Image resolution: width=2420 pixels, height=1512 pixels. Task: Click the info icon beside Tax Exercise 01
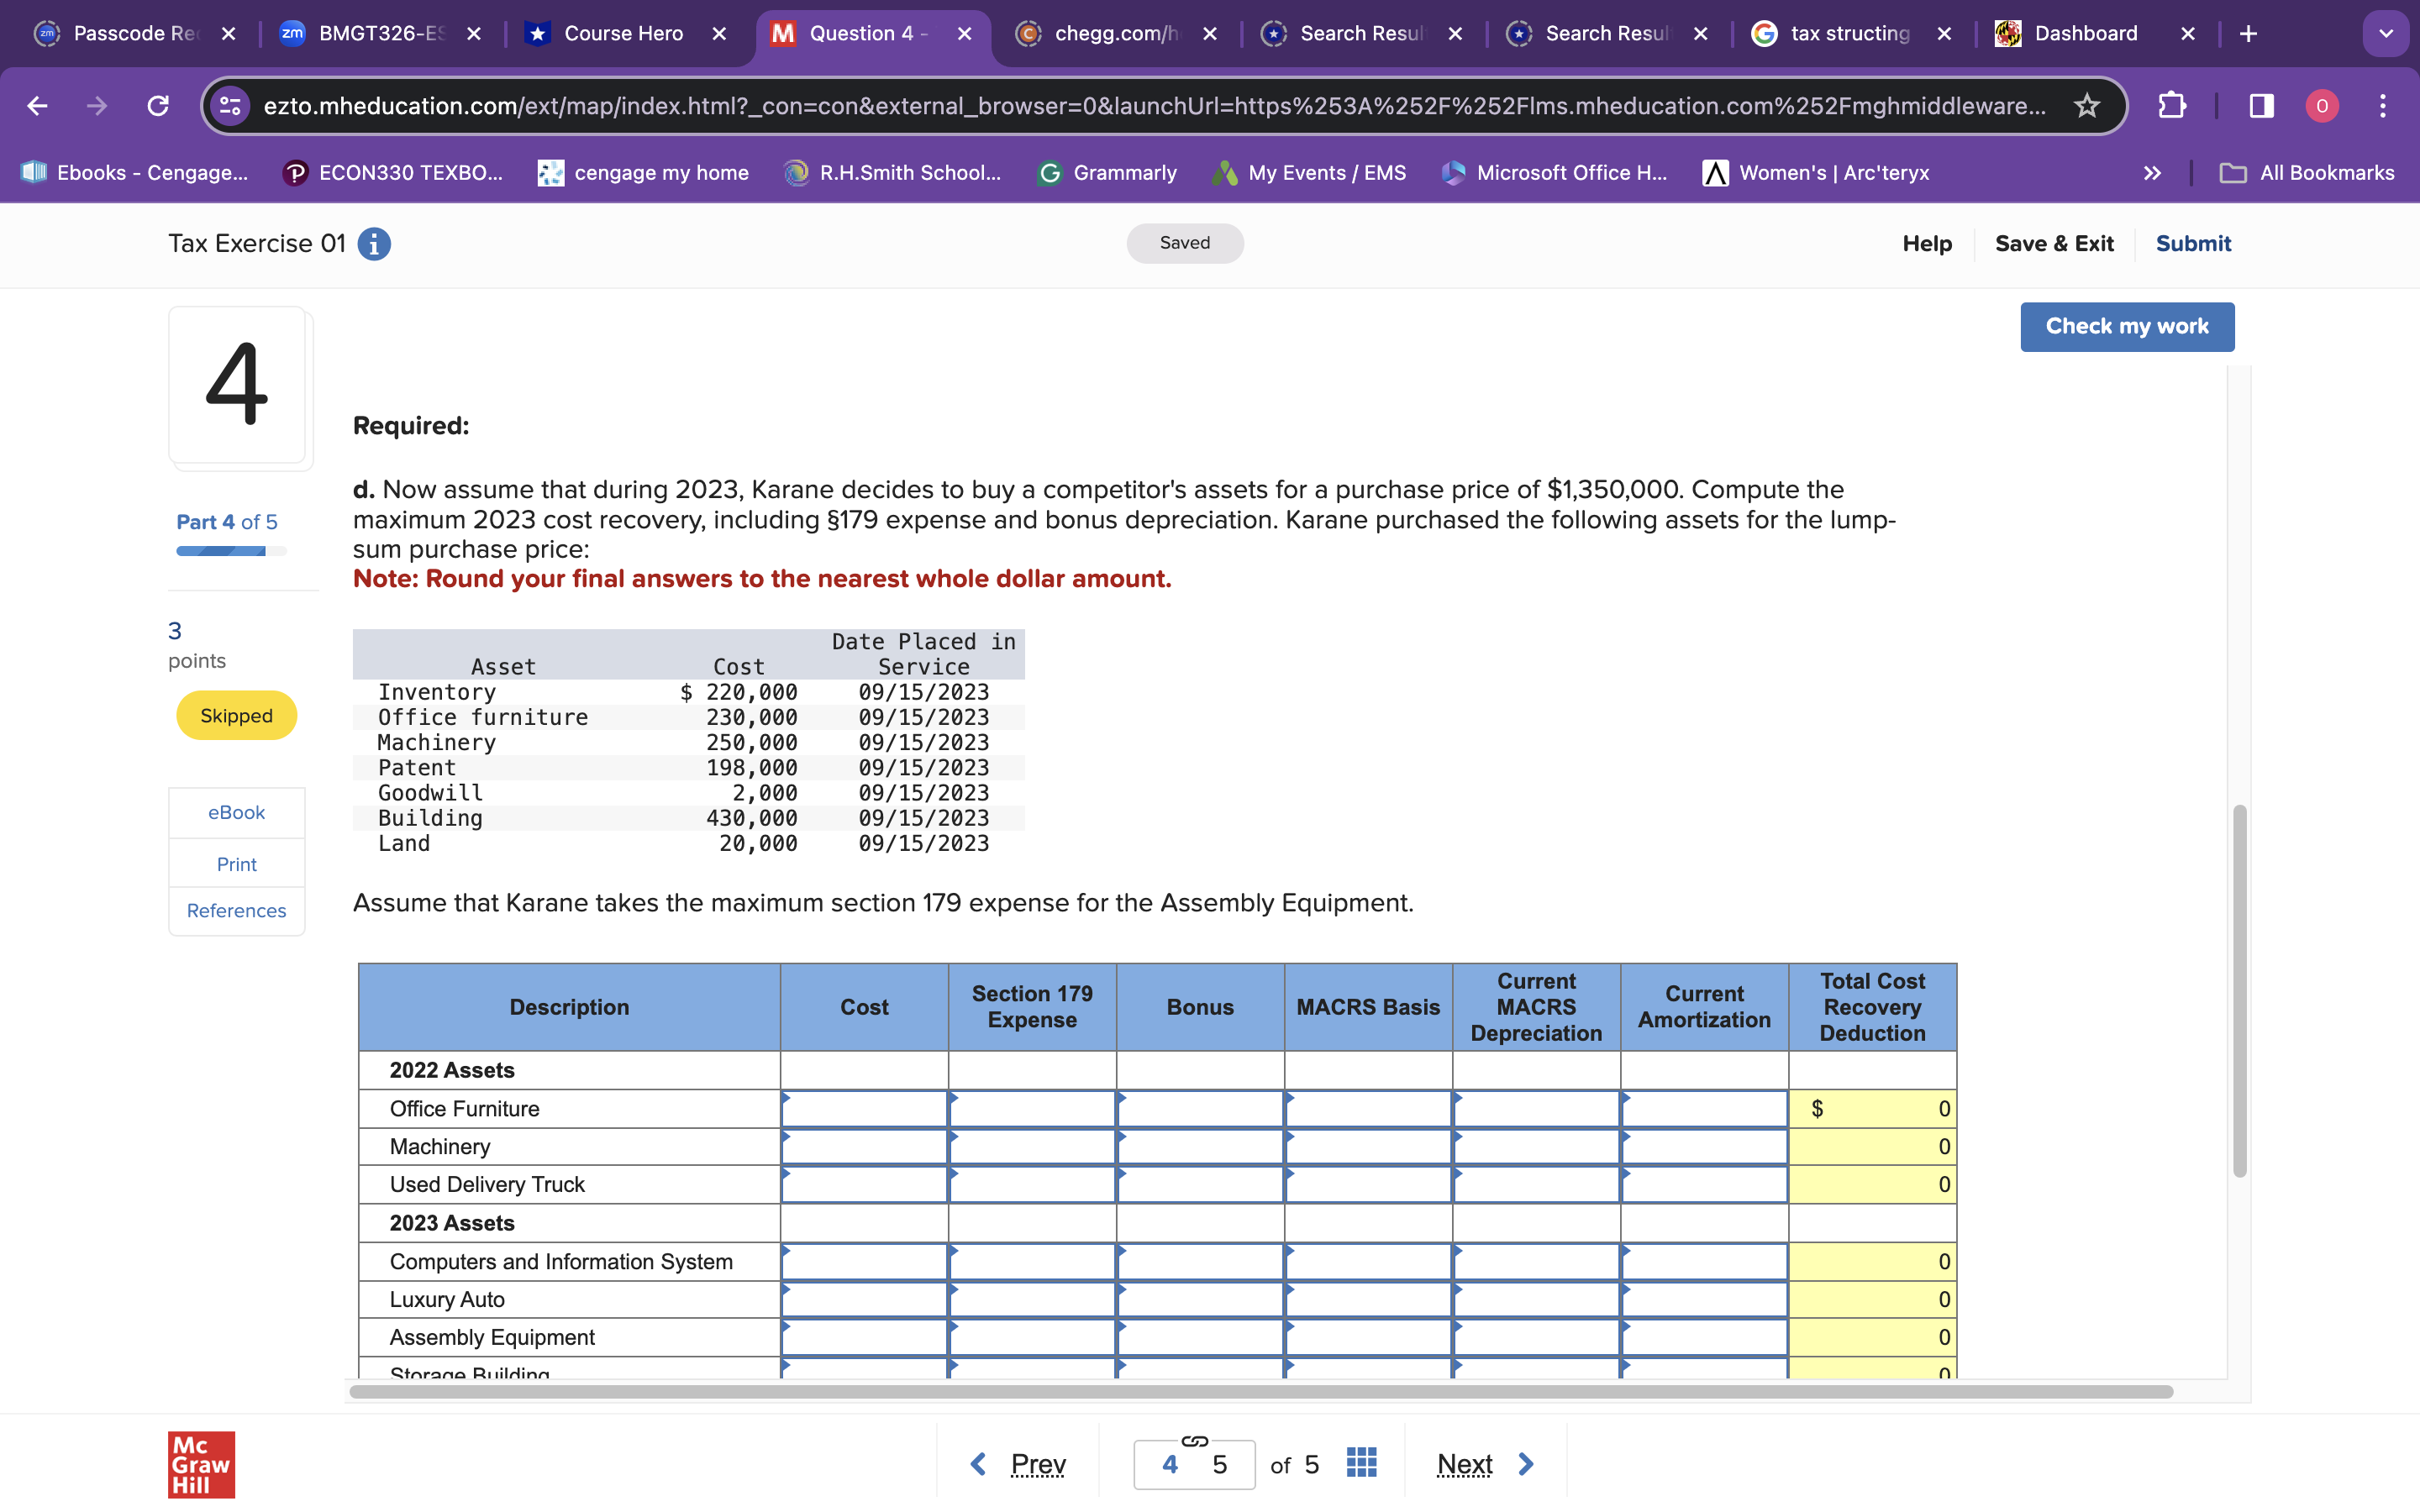373,243
